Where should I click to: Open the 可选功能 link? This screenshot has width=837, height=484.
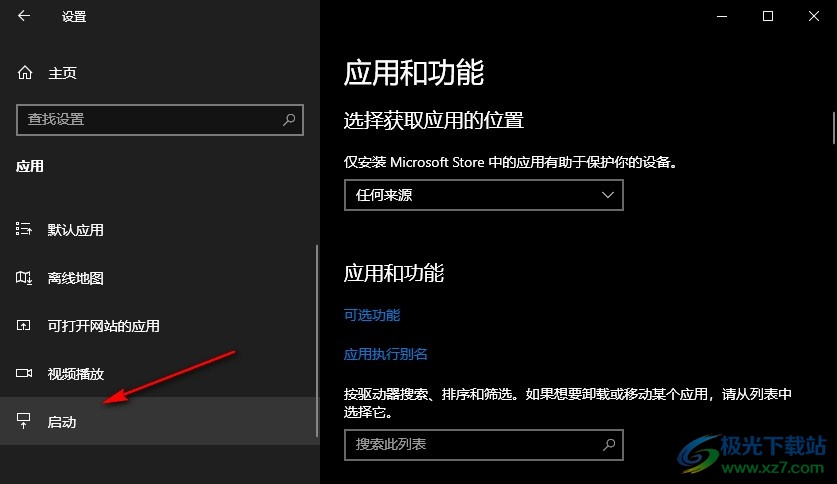(372, 315)
